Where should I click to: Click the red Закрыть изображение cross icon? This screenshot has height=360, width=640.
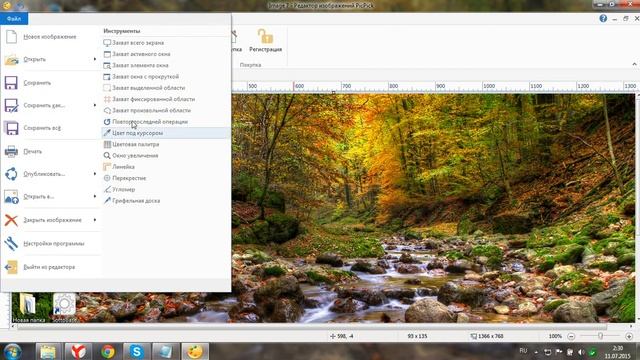[x=11, y=220]
